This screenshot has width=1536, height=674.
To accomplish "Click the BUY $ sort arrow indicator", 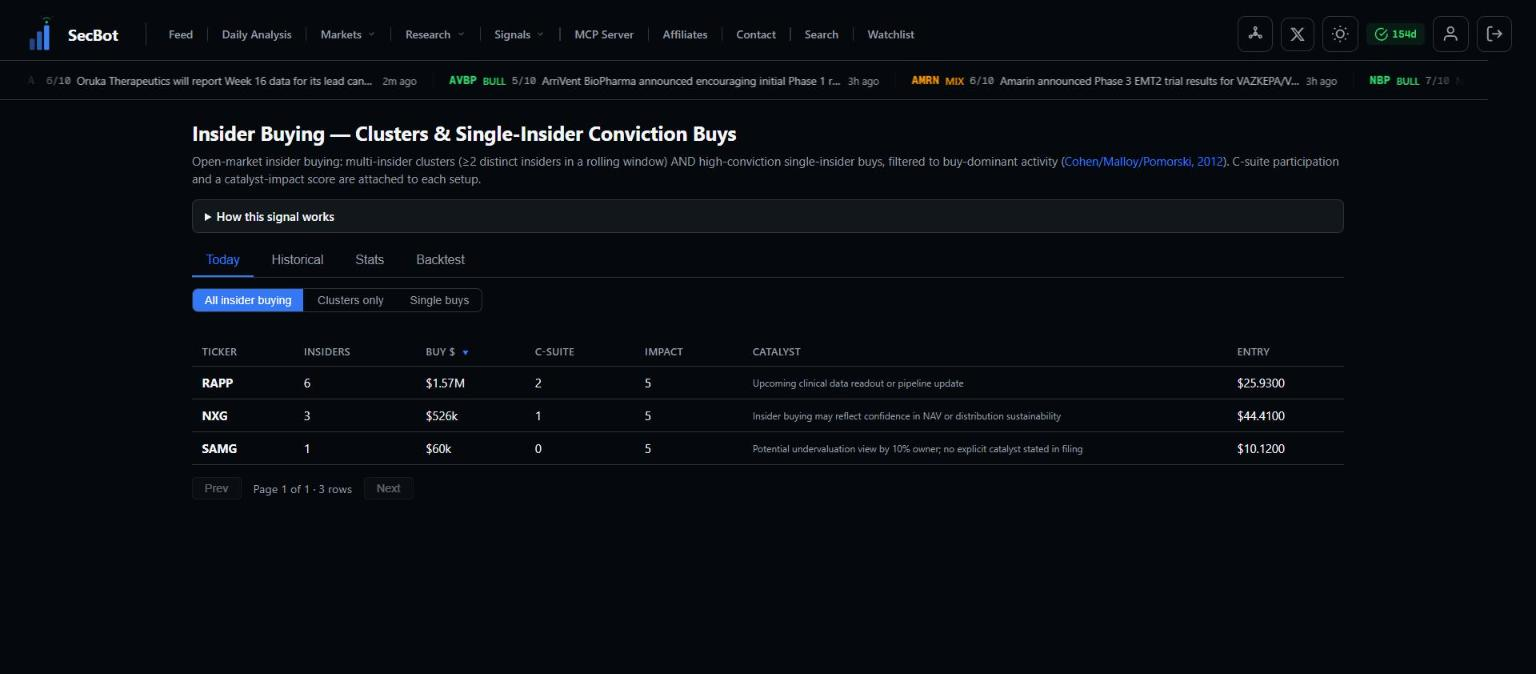I will tap(465, 352).
